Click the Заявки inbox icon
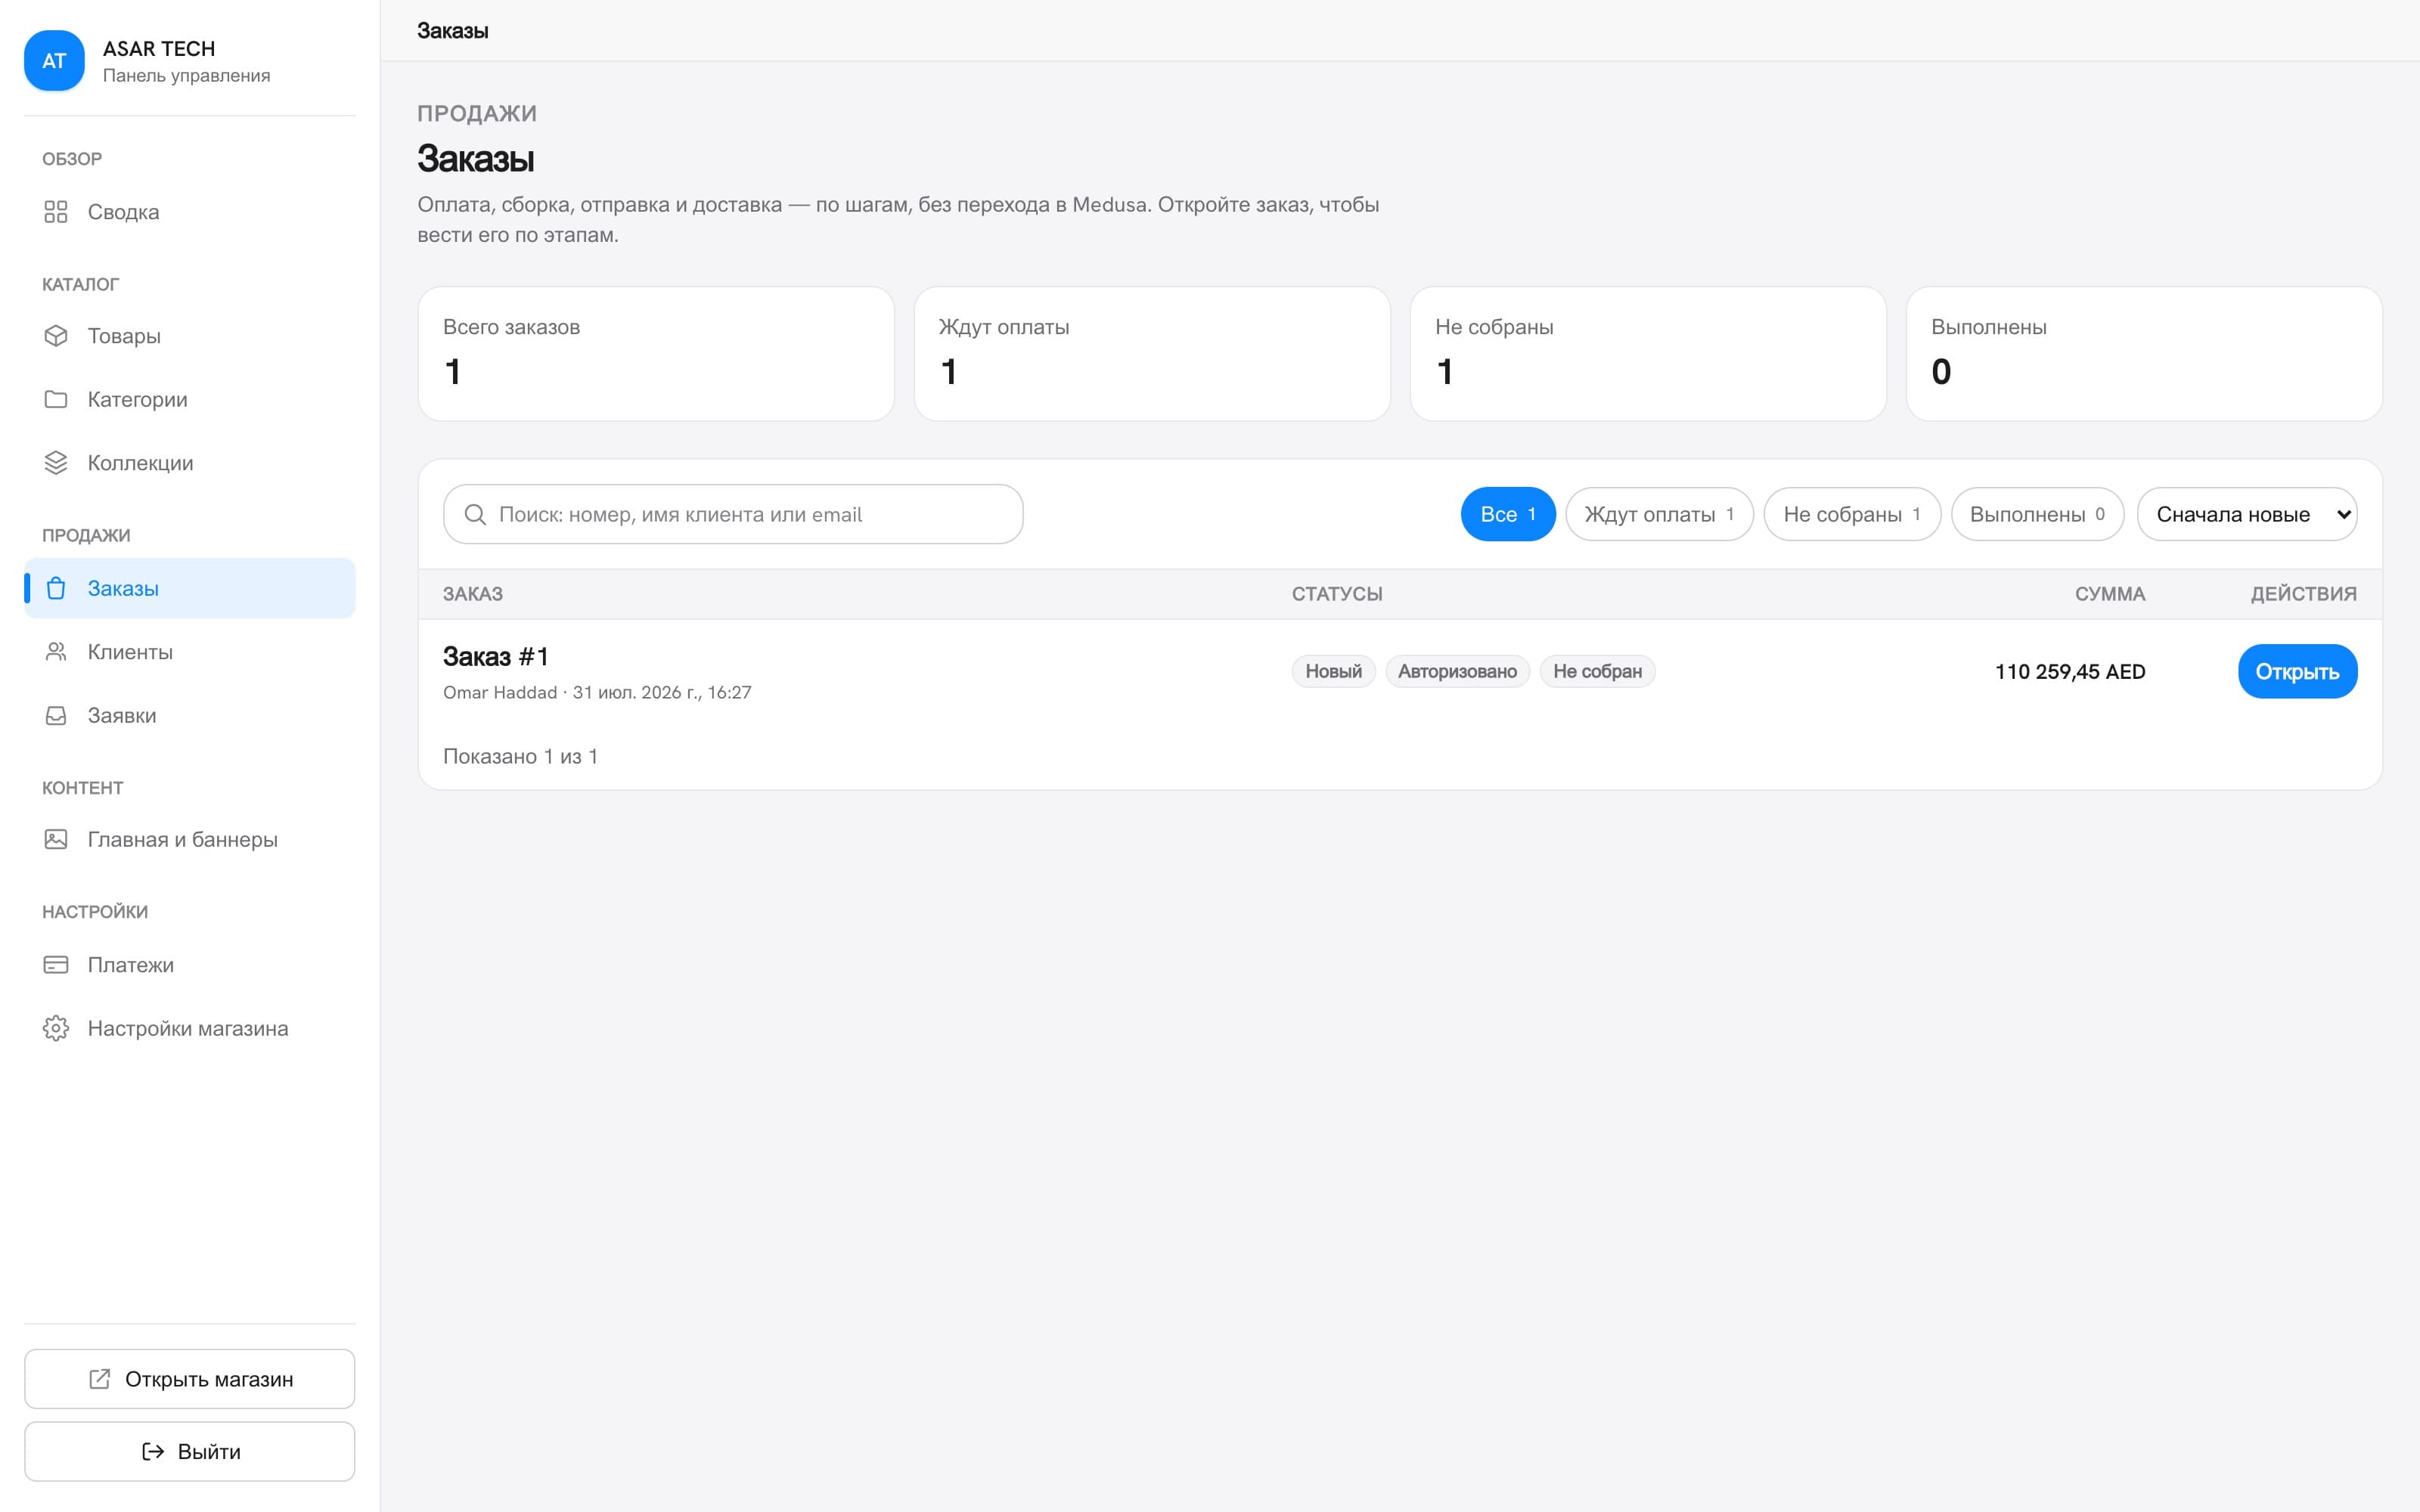The image size is (2420, 1512). pyautogui.click(x=56, y=716)
